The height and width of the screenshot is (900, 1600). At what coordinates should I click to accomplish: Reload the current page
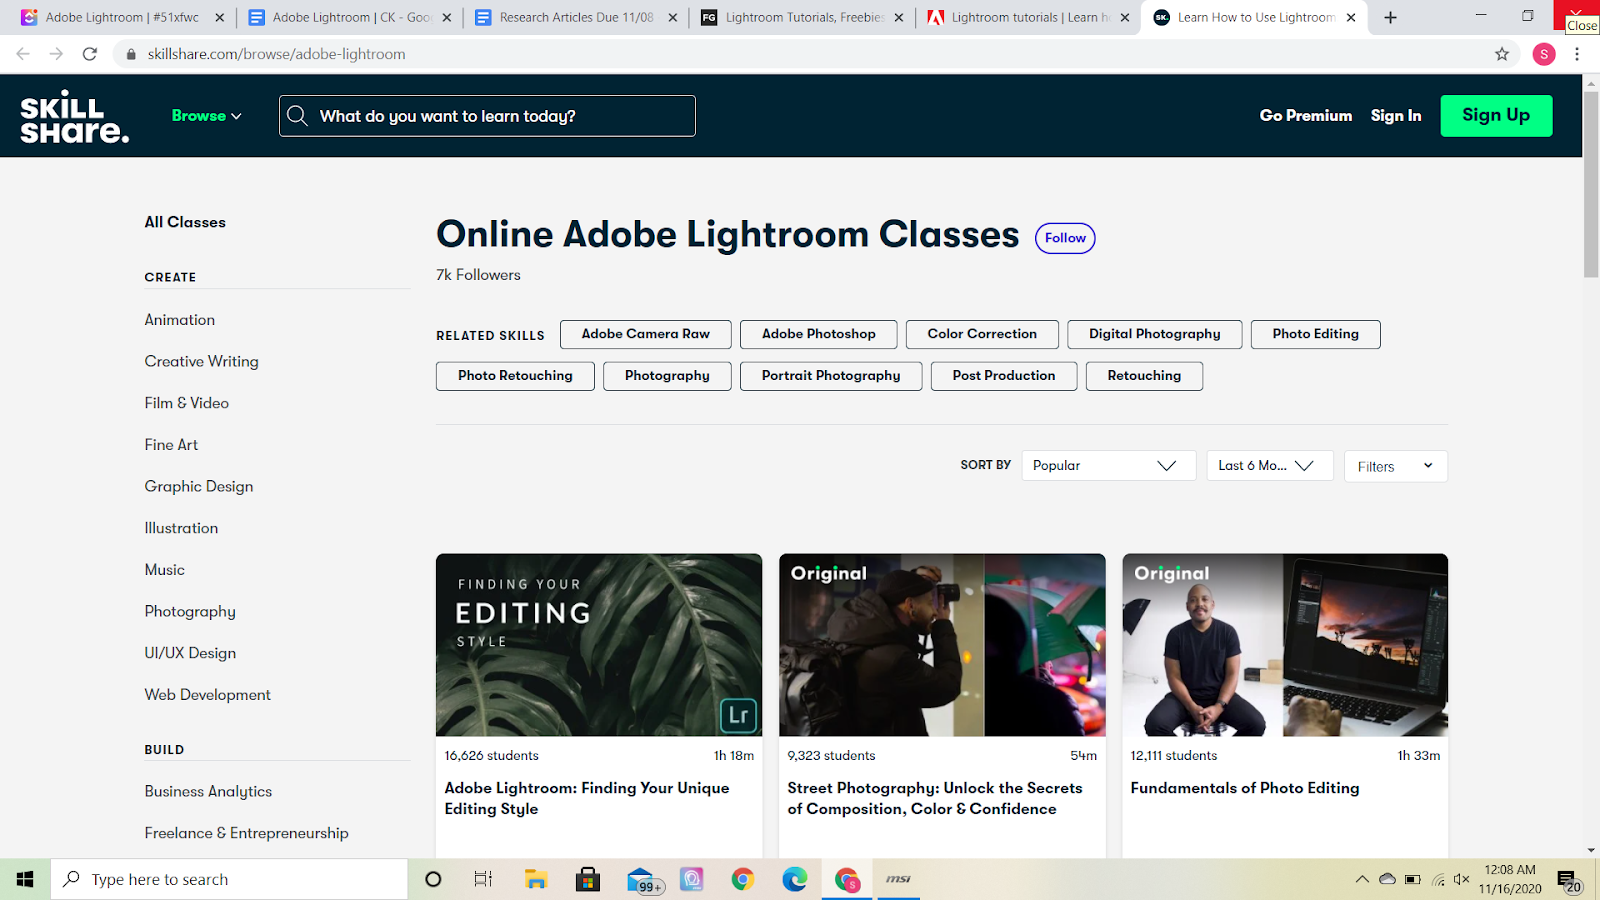90,54
